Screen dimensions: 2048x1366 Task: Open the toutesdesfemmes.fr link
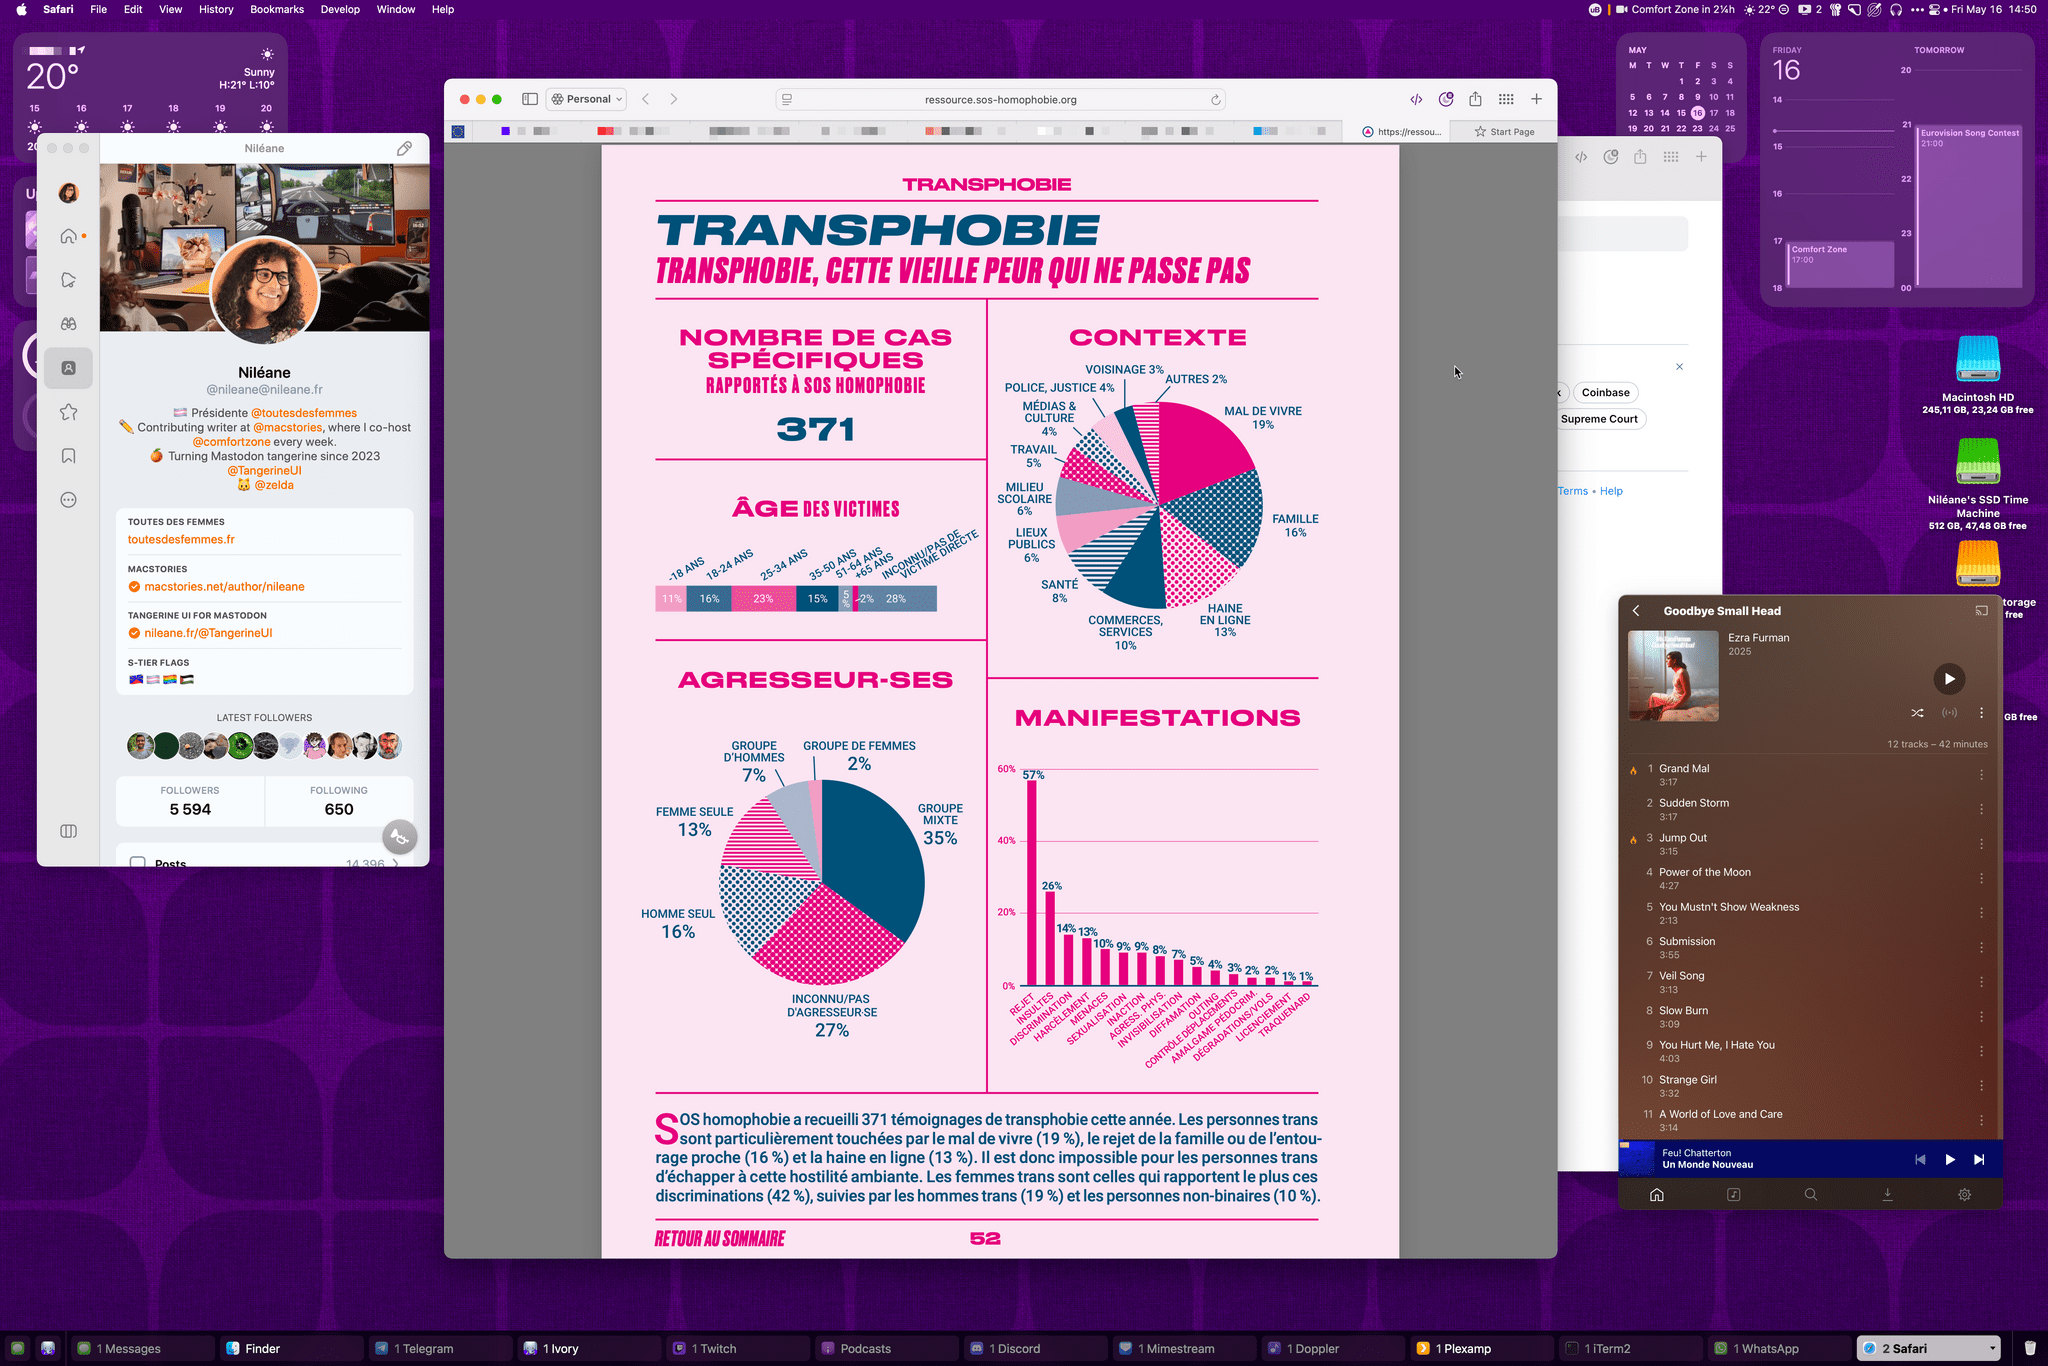(x=181, y=539)
